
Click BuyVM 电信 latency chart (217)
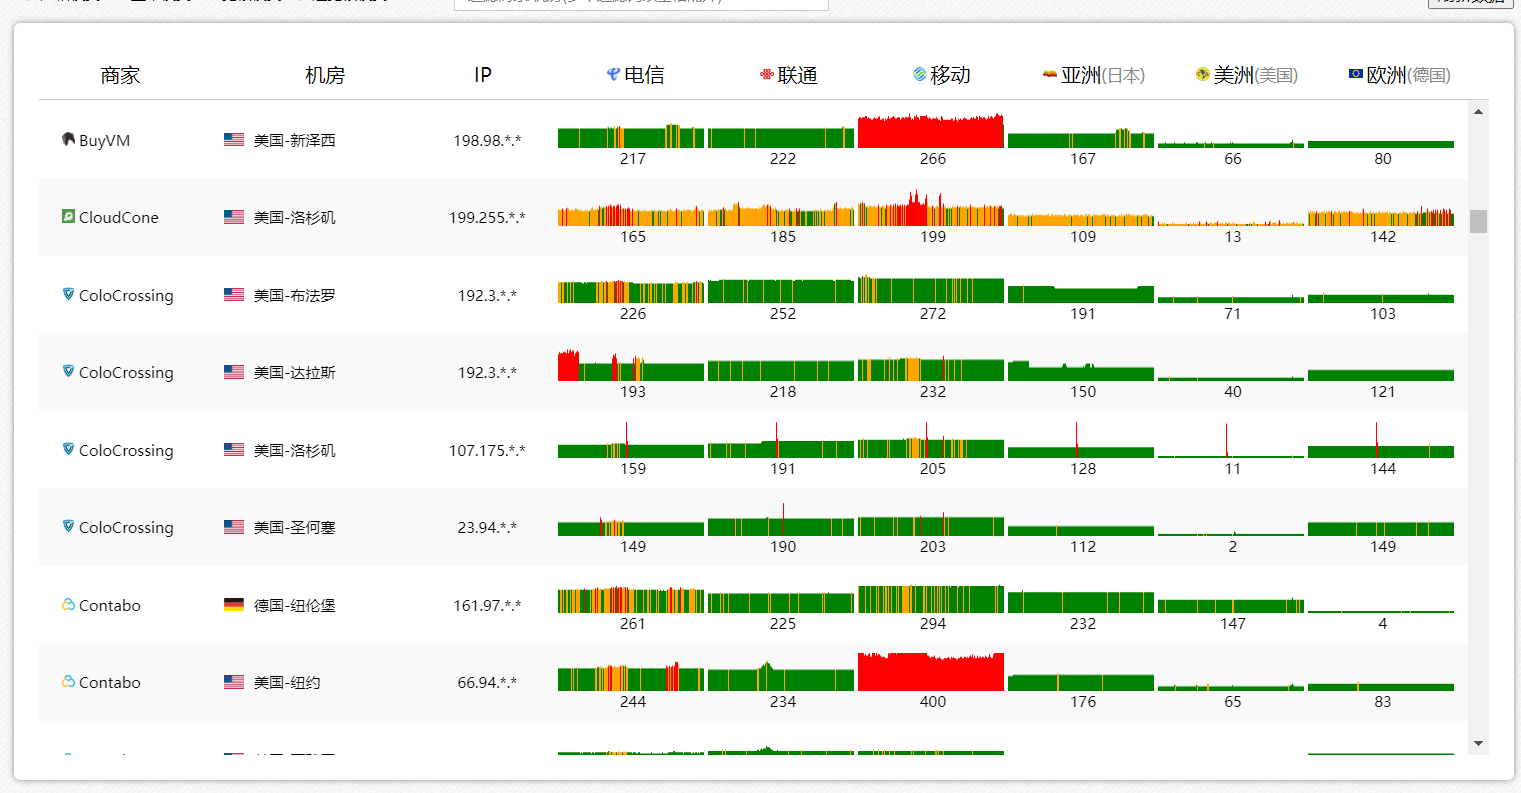[631, 136]
